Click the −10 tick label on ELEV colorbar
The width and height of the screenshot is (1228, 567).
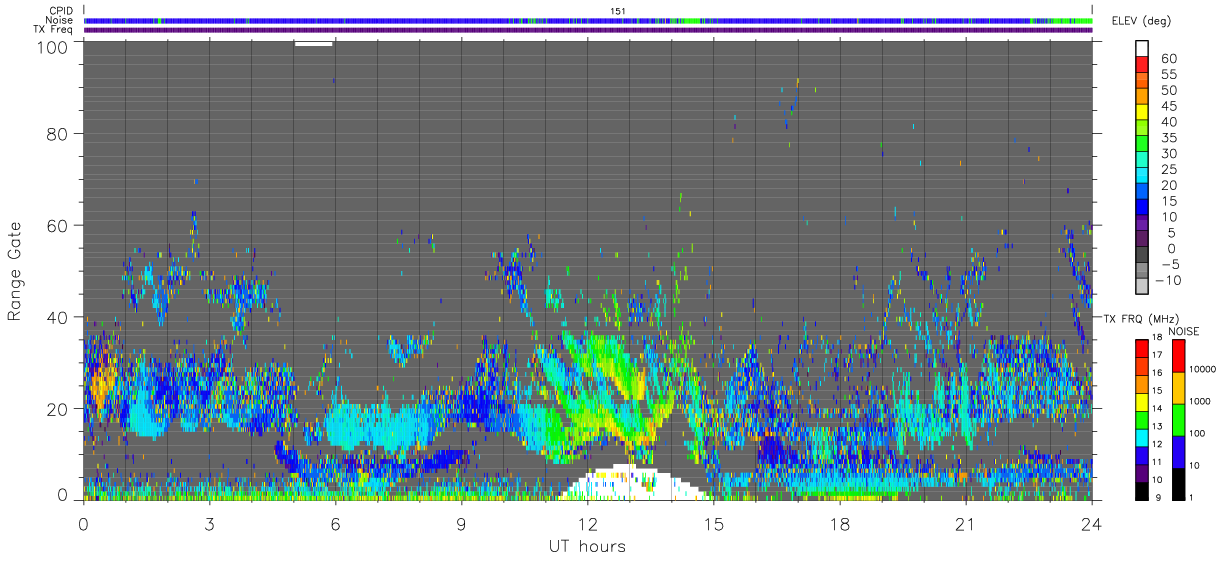click(x=1166, y=281)
